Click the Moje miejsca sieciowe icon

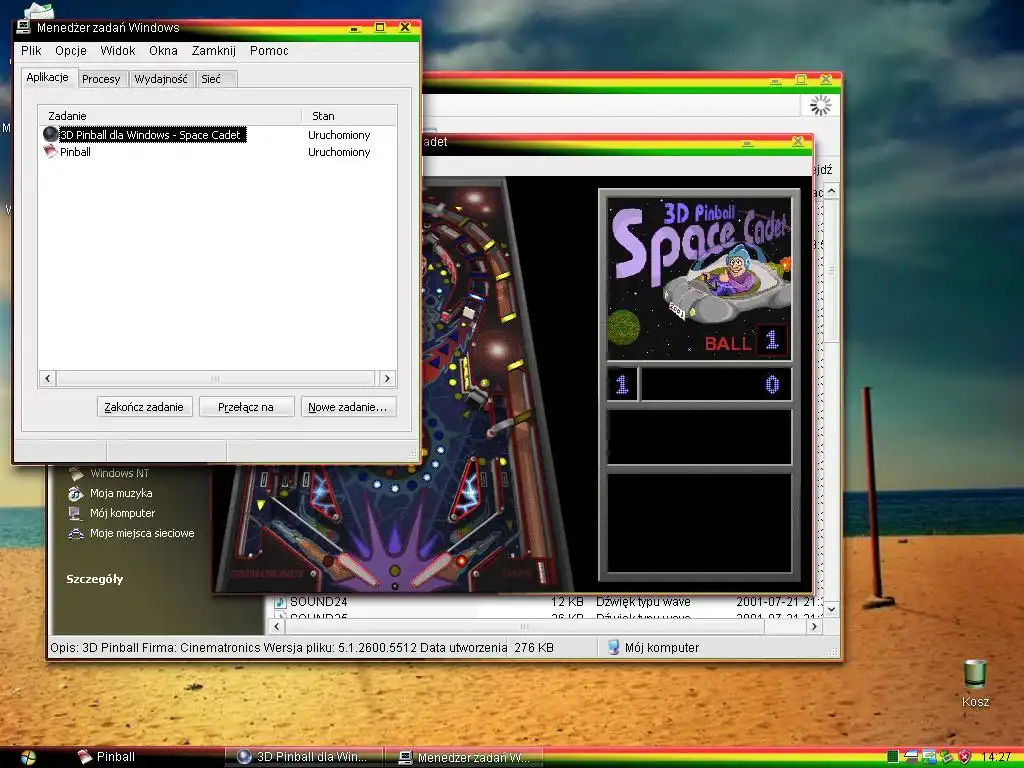tap(76, 533)
